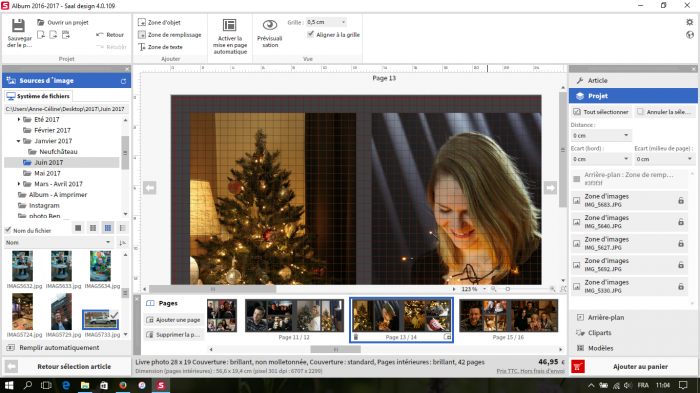The image size is (700, 393).
Task: Activate automatic page layout
Action: click(229, 37)
